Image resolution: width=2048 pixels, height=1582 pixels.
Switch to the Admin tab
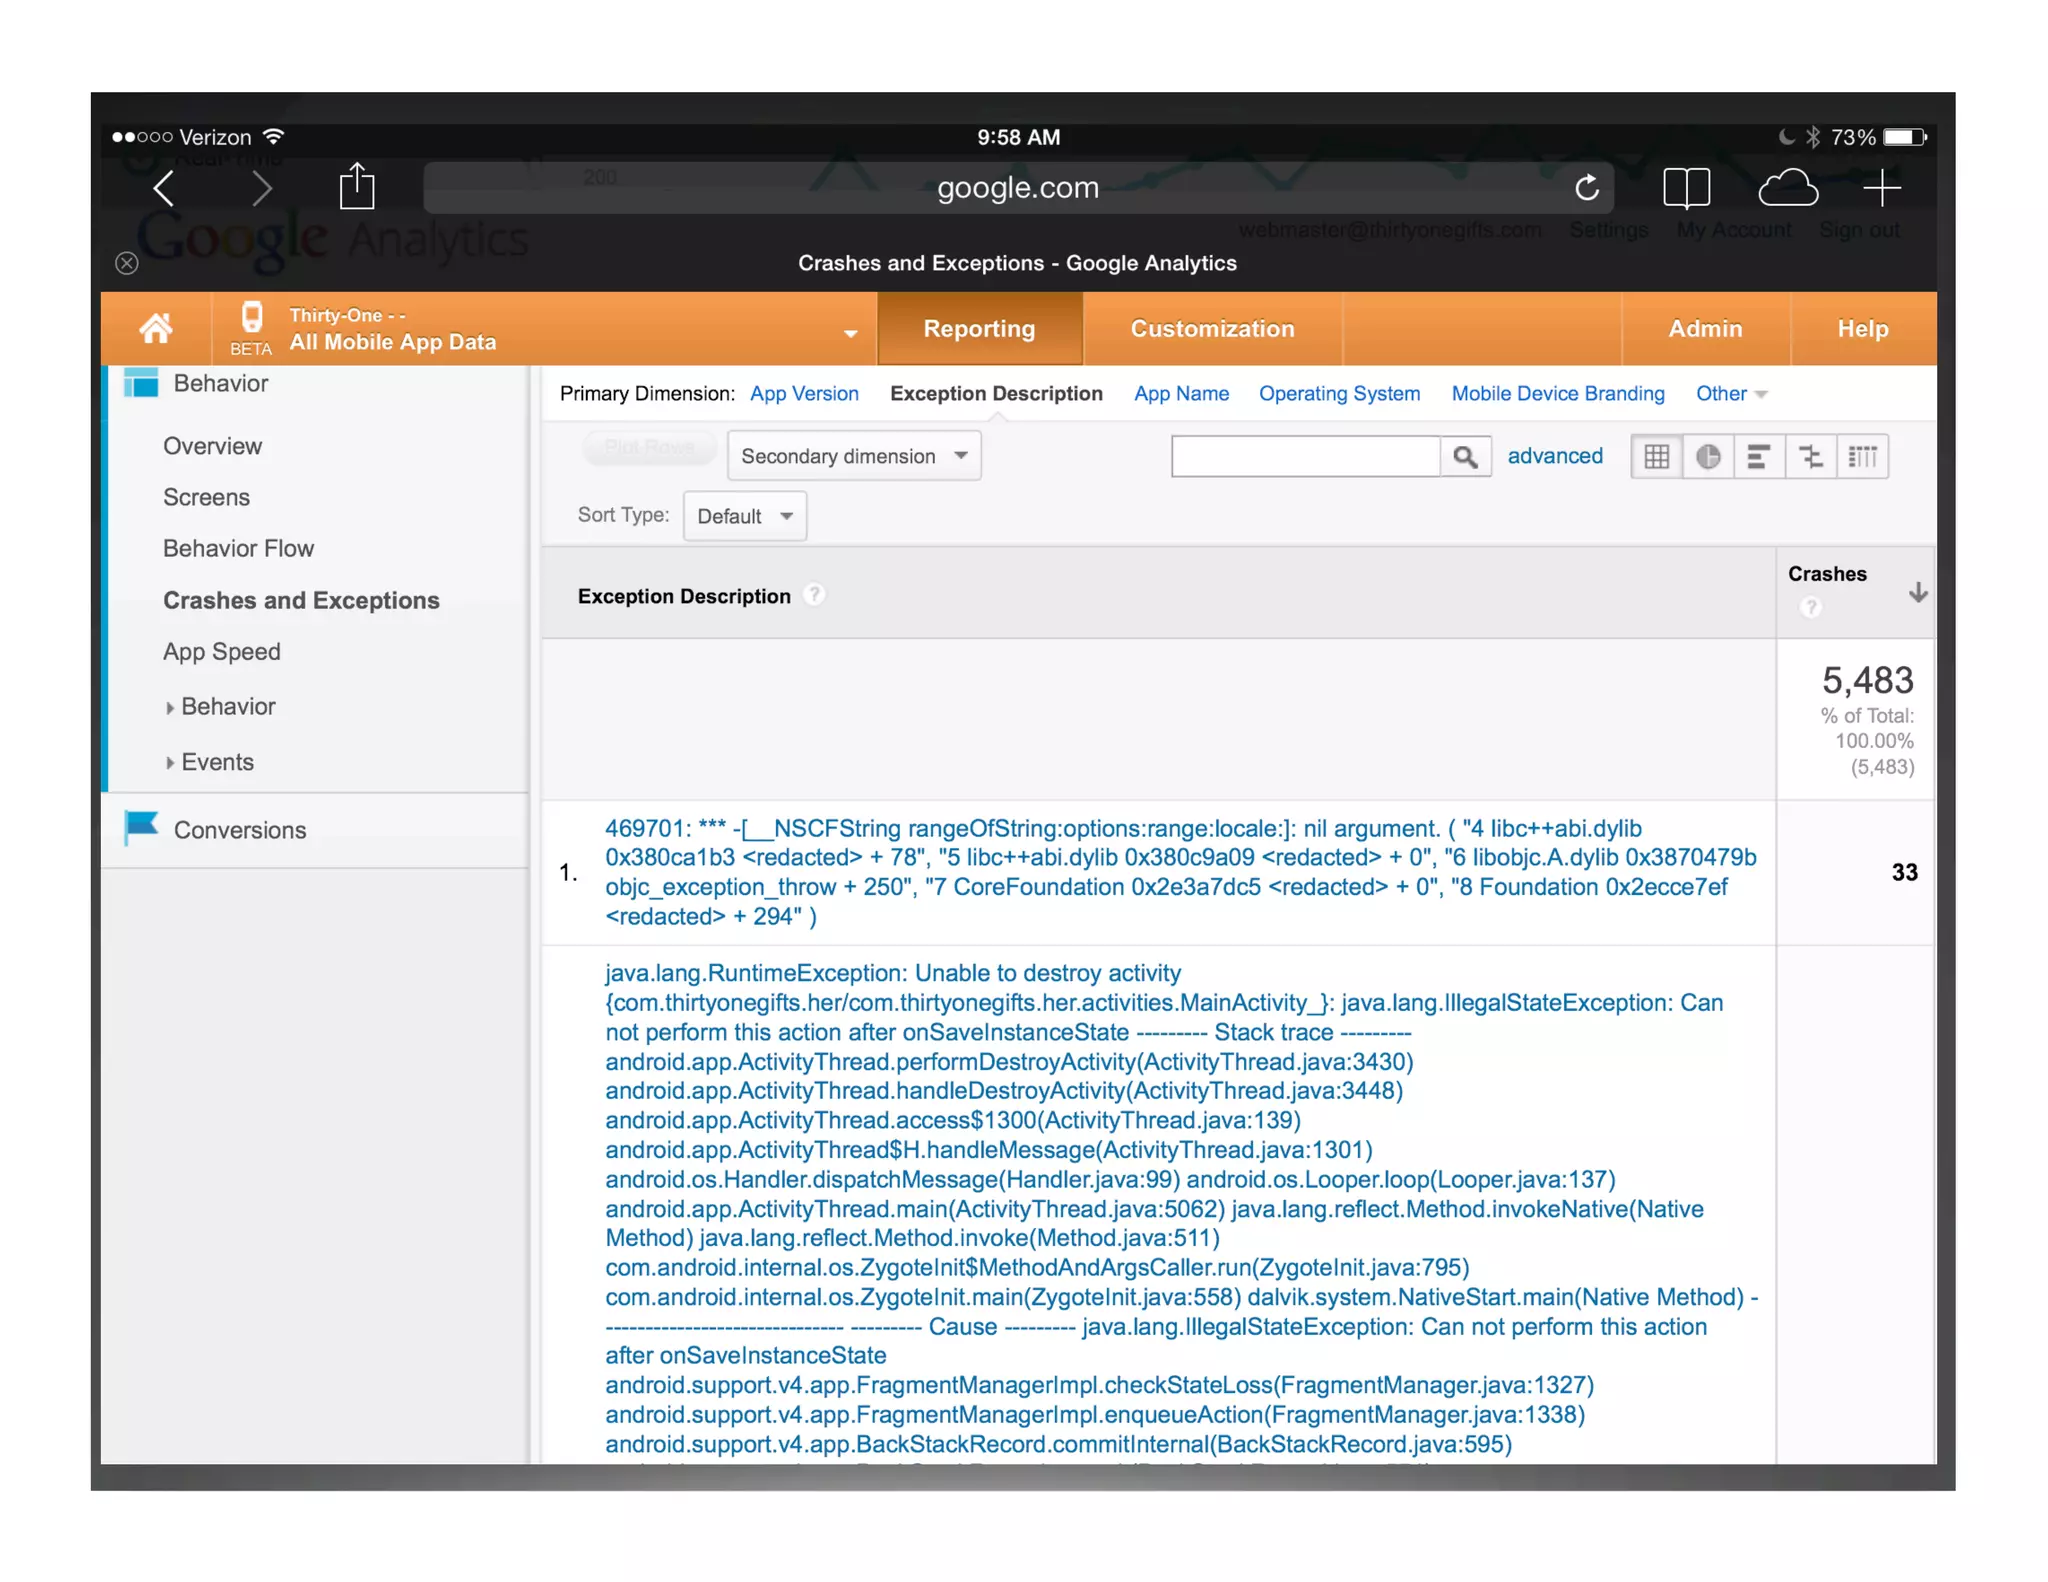(1705, 329)
